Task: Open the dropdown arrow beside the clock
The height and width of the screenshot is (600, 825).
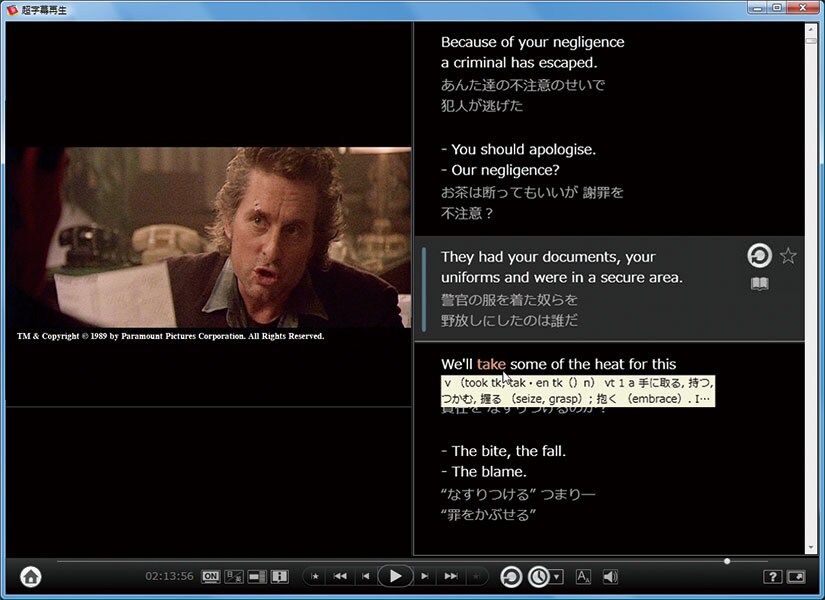Action: tap(557, 577)
